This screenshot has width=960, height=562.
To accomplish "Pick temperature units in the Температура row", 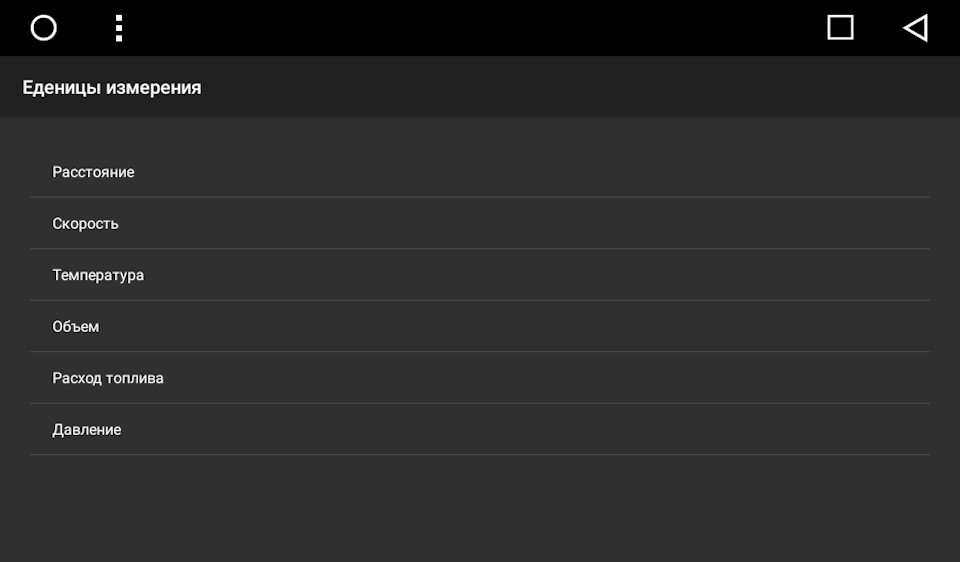I will pos(480,275).
